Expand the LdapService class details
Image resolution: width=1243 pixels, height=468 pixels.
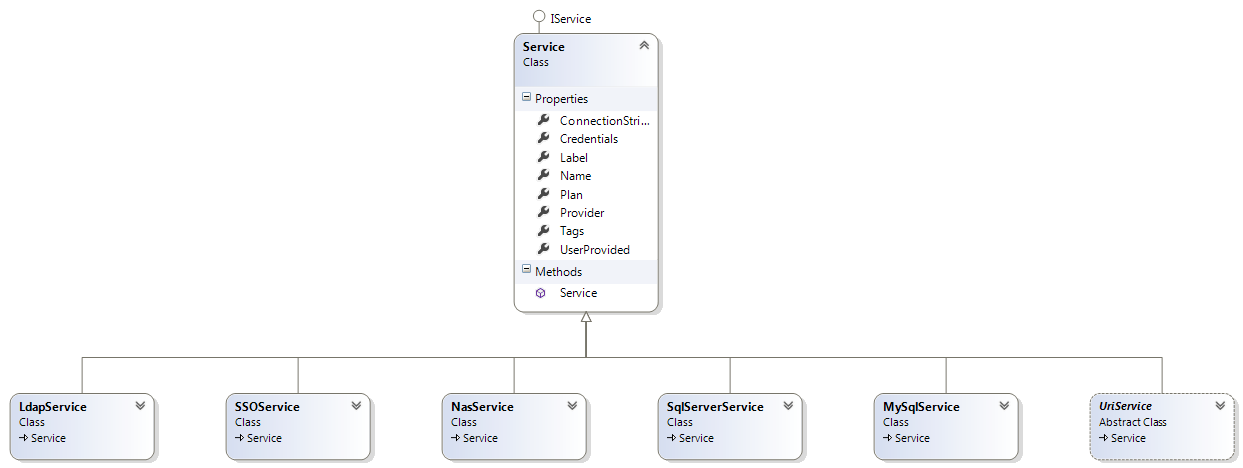pyautogui.click(x=140, y=406)
